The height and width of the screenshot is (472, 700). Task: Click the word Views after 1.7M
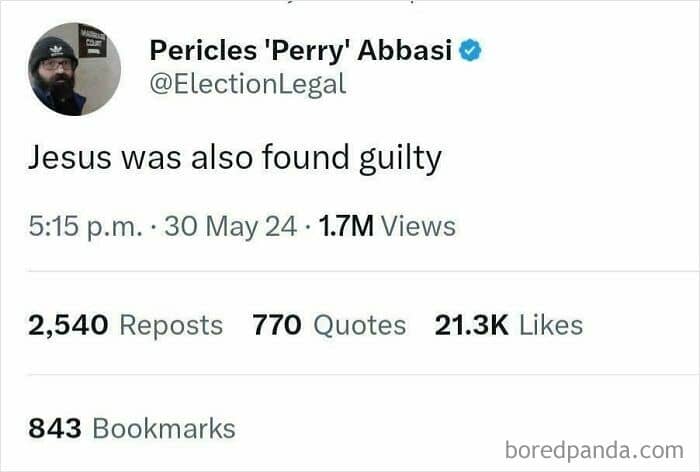coord(418,226)
